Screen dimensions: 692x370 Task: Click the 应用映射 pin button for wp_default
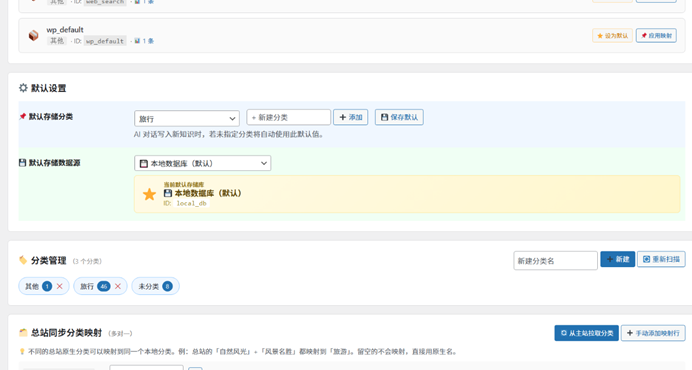(x=656, y=35)
